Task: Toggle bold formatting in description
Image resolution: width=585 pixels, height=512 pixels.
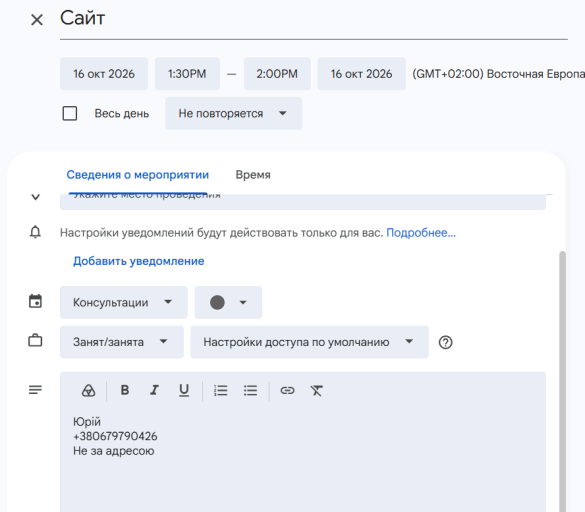Action: point(125,390)
